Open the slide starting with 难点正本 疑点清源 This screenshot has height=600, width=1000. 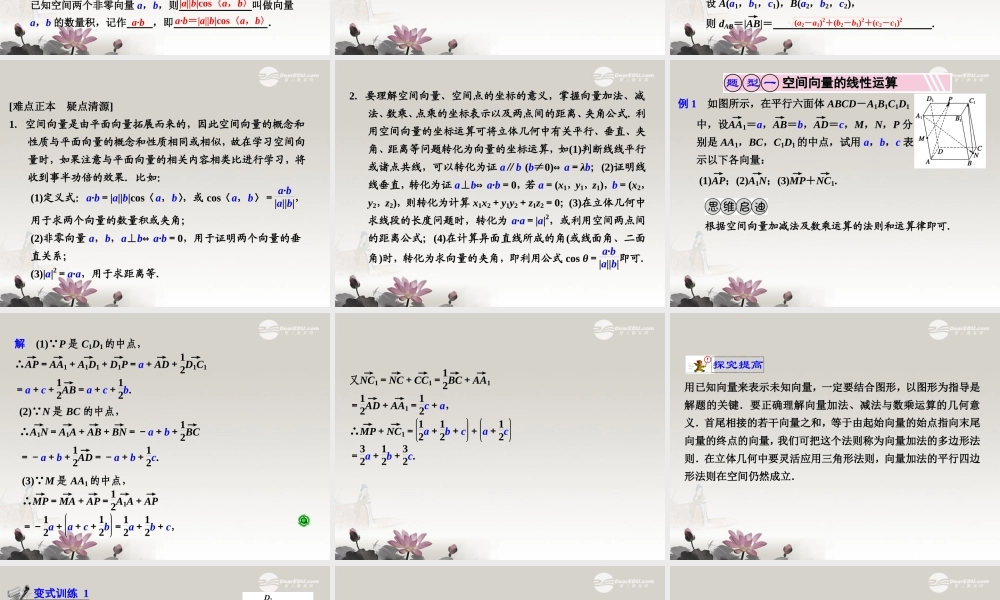coord(165,184)
